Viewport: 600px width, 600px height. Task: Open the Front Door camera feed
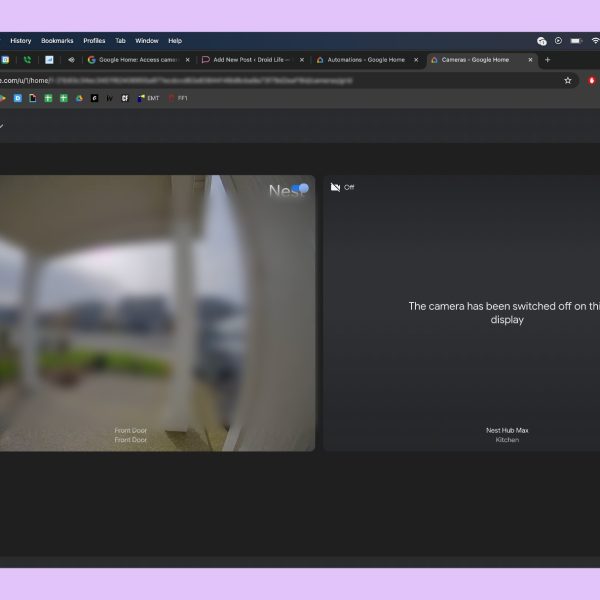[x=150, y=312]
